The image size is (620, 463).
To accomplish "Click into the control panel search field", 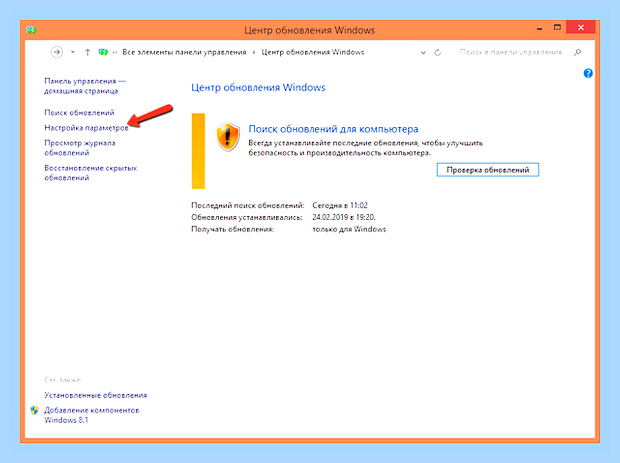I will [x=510, y=52].
